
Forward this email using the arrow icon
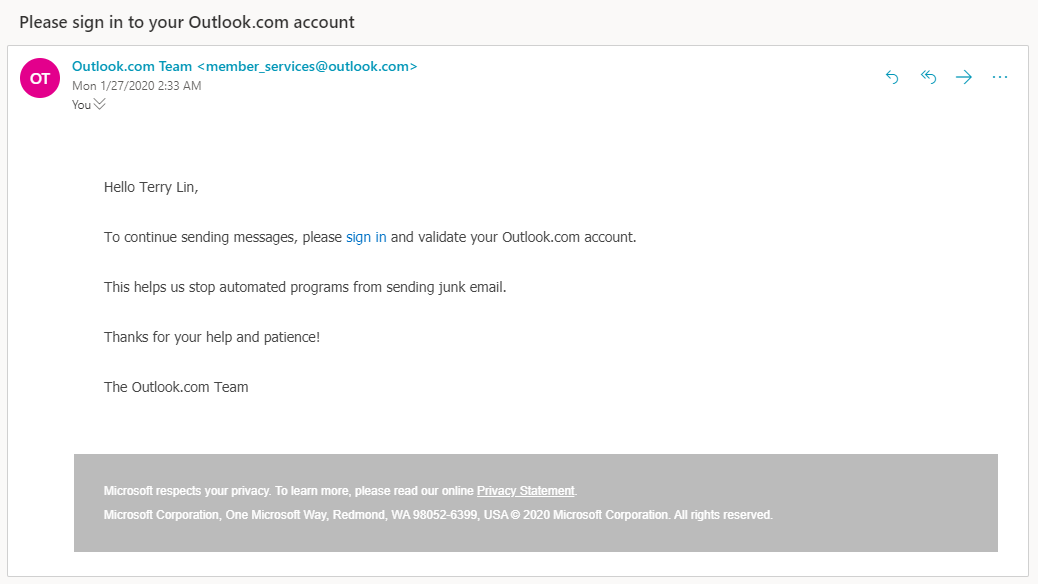click(x=964, y=78)
